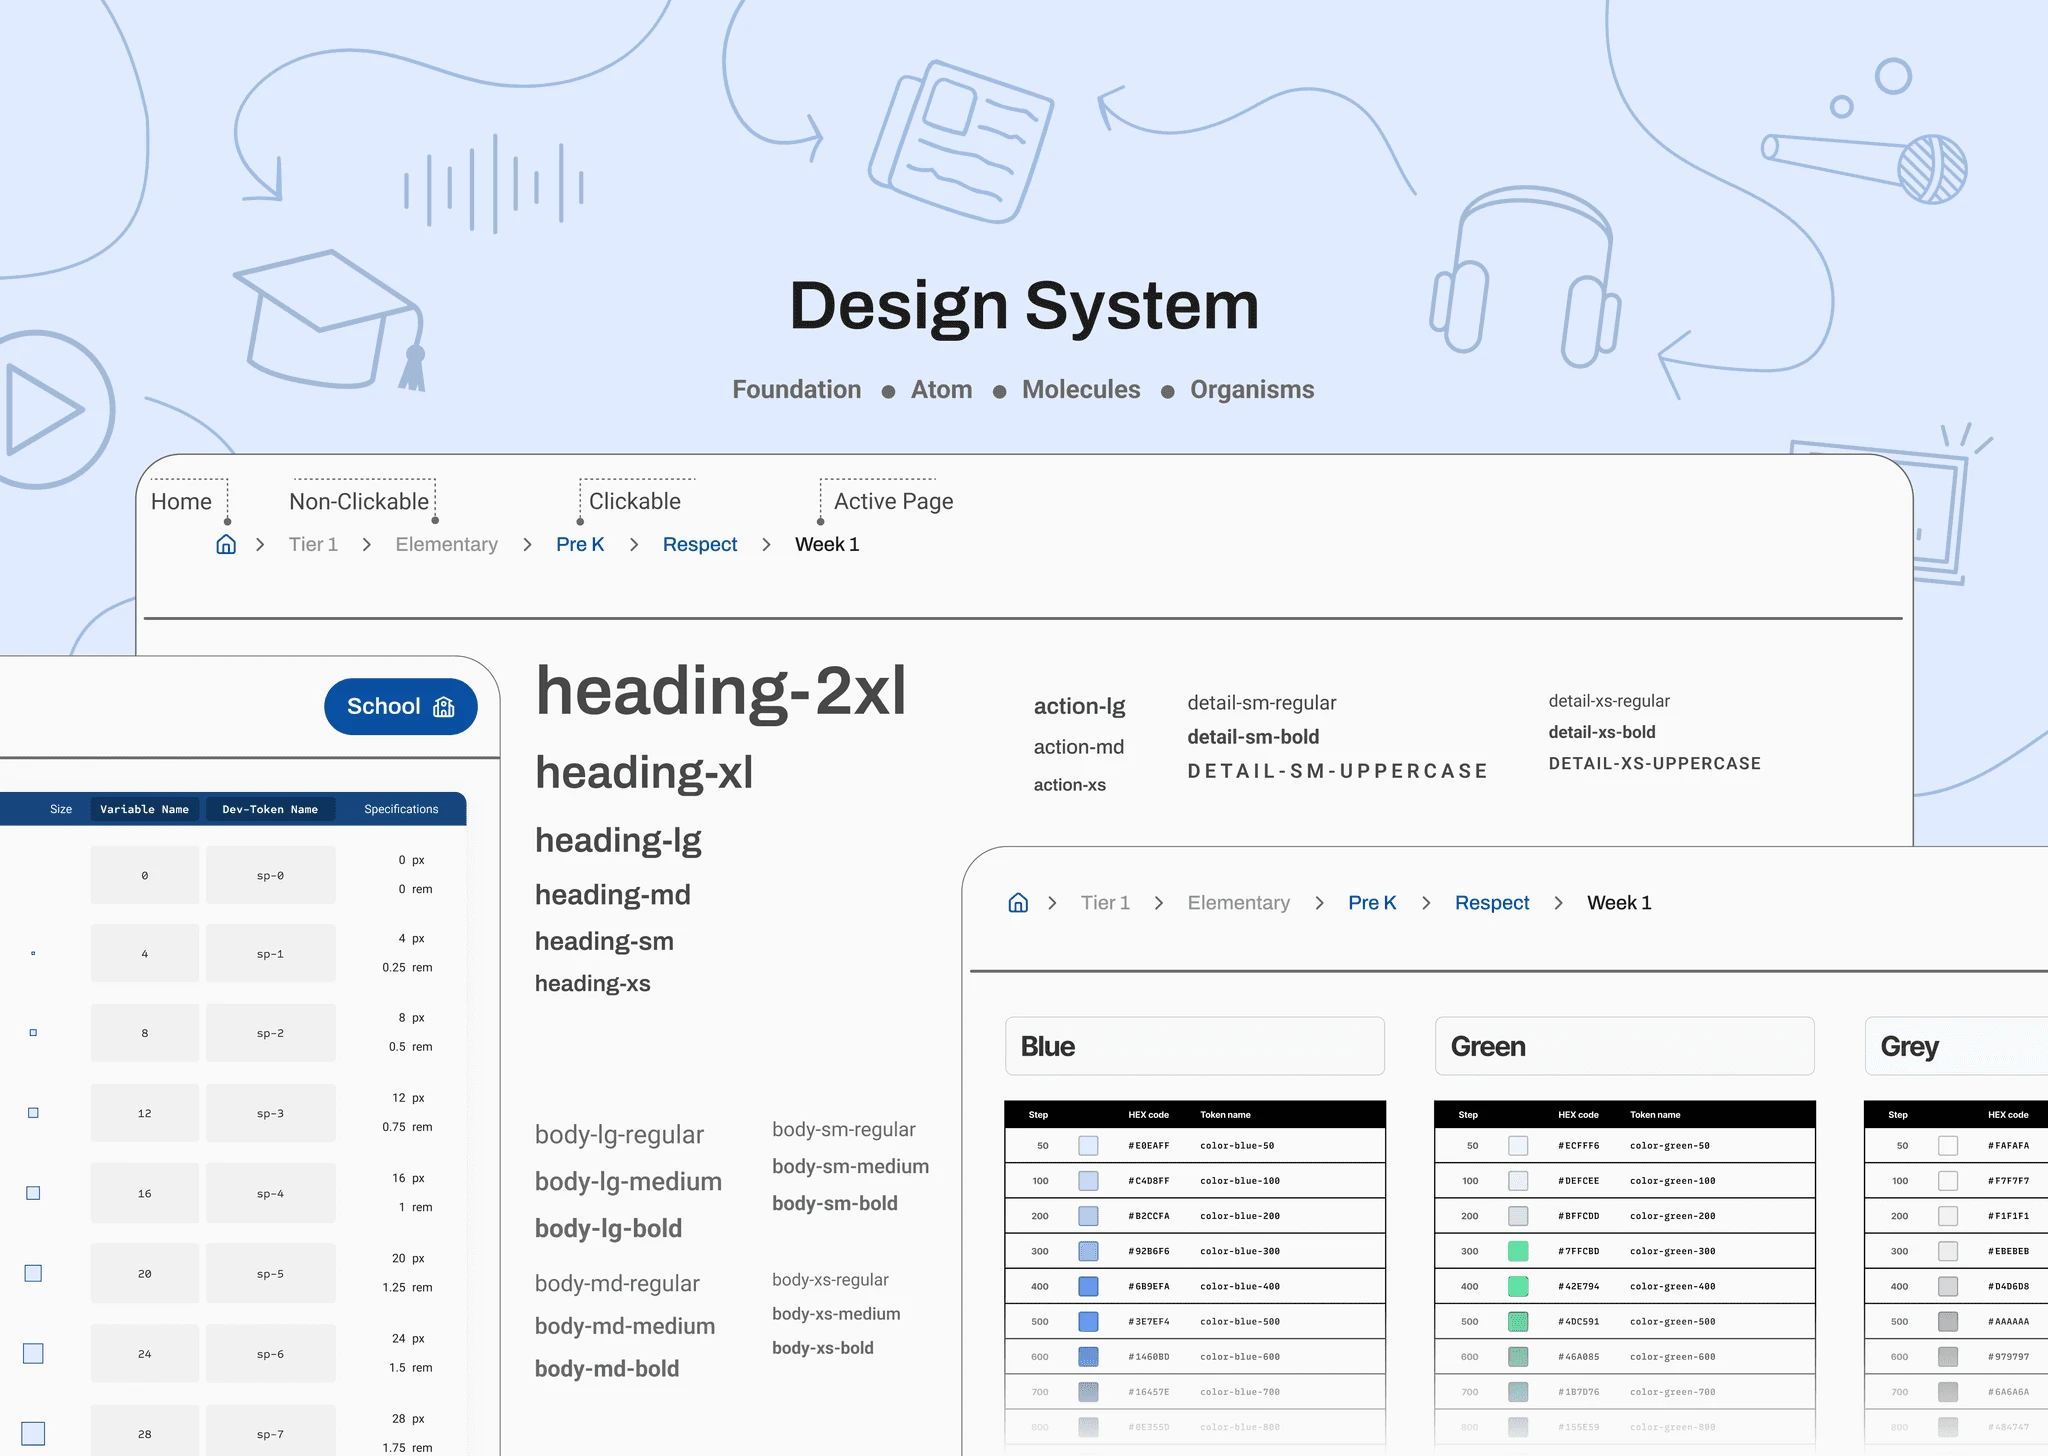Follow the Pre K link in the annotated breadcrumb
The height and width of the screenshot is (1456, 2048).
tap(580, 544)
